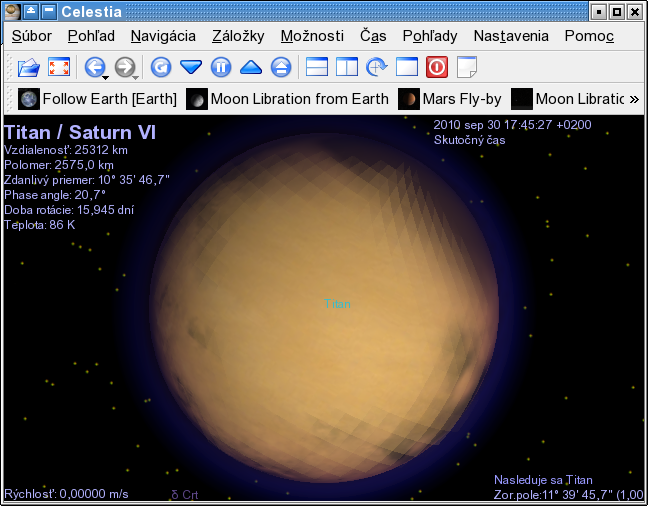This screenshot has width=648, height=506.
Task: Pause the simulation time
Action: coord(221,68)
